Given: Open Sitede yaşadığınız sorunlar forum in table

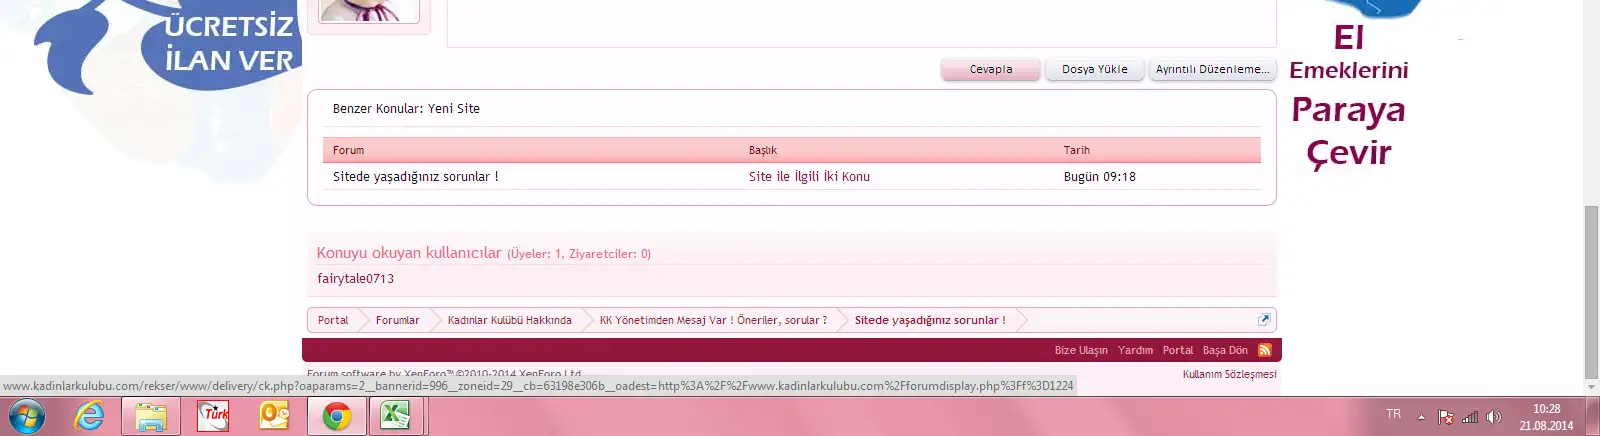Looking at the screenshot, I should click(415, 176).
